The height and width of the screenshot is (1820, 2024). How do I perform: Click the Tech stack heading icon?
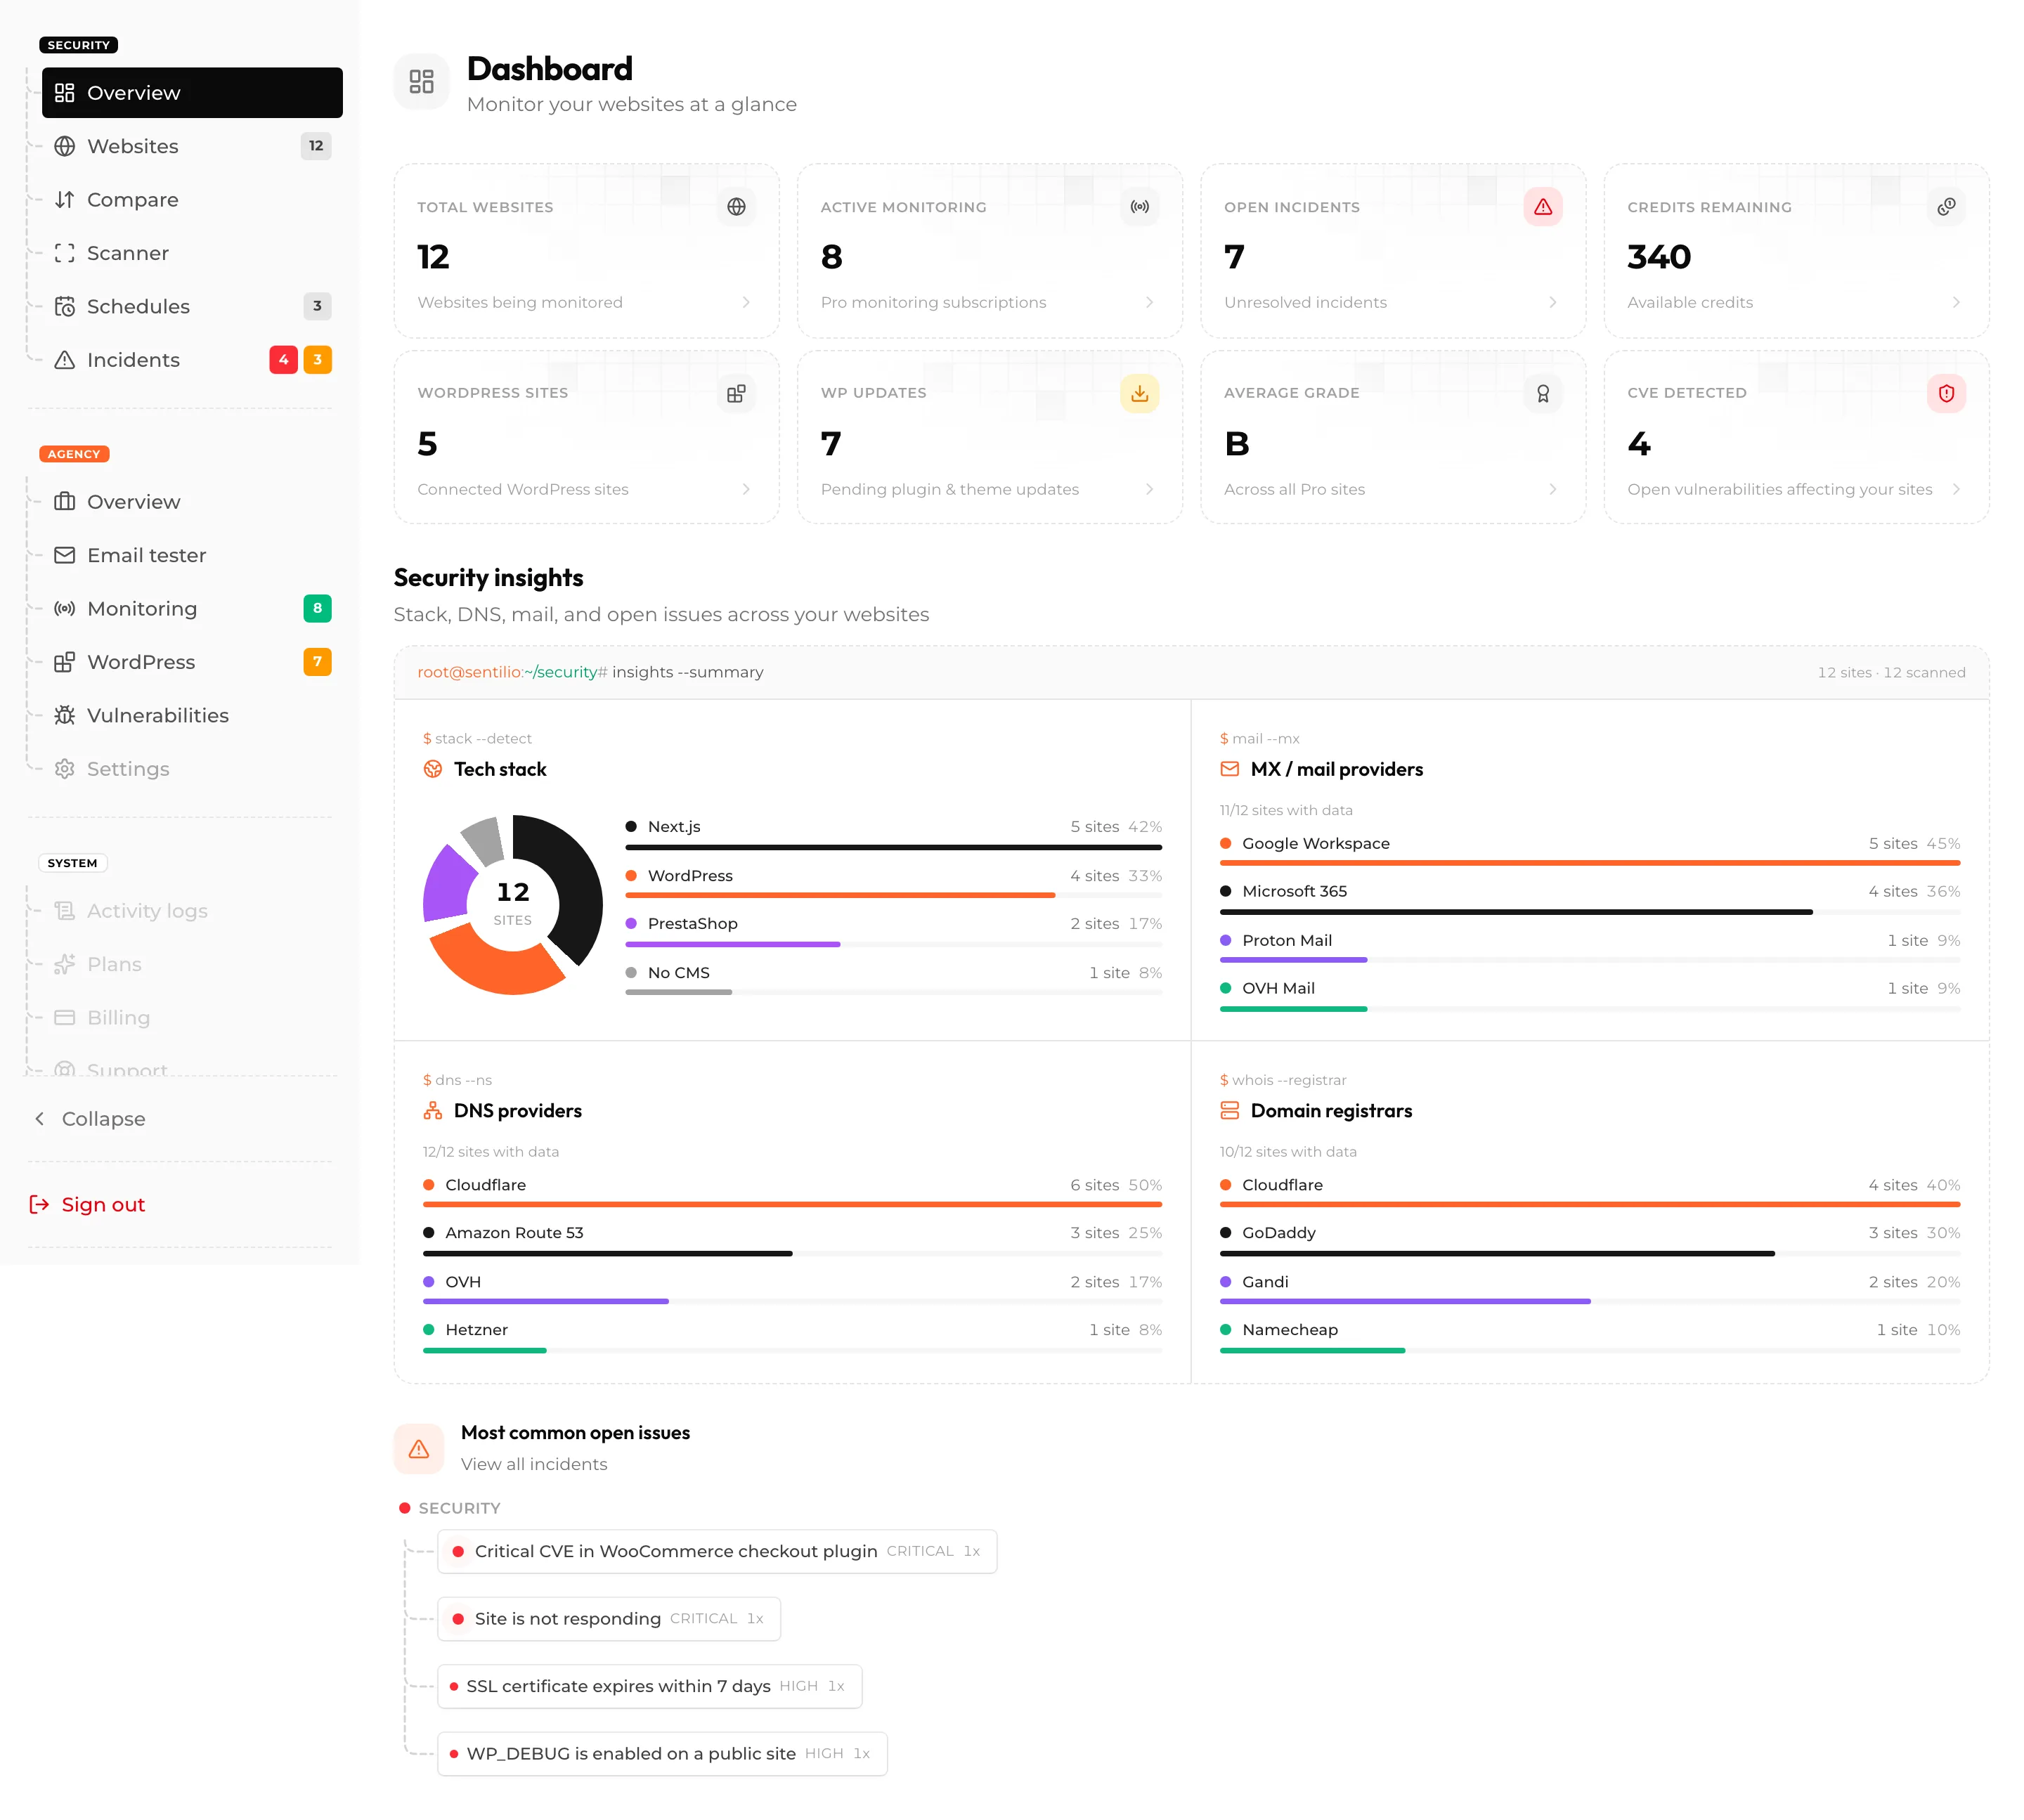[432, 769]
